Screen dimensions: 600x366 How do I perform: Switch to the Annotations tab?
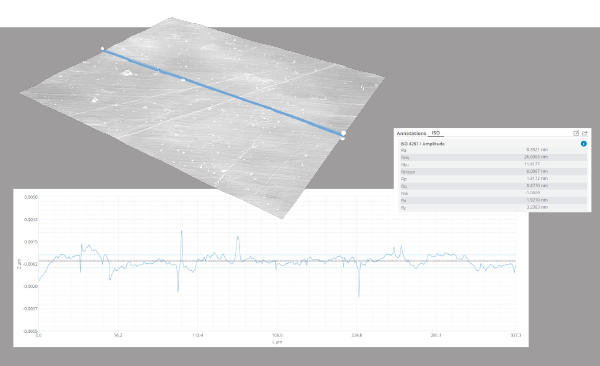[411, 133]
